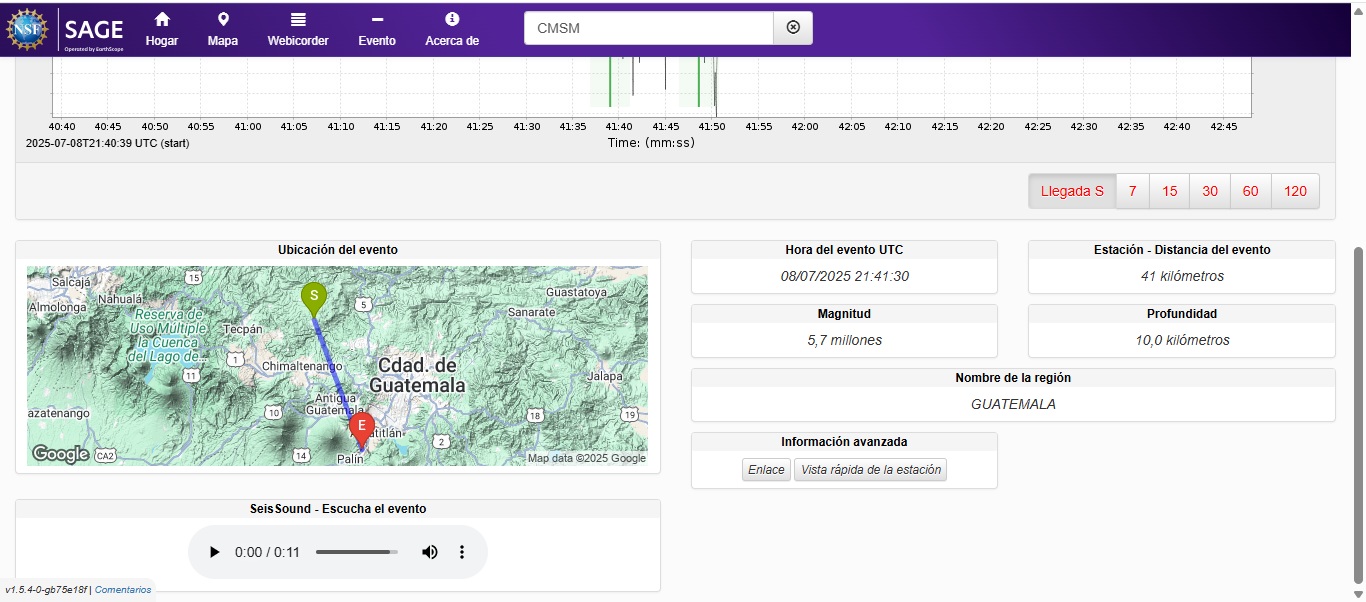Image resolution: width=1366 pixels, height=602 pixels.
Task: Click the Enlace button
Action: 766,469
